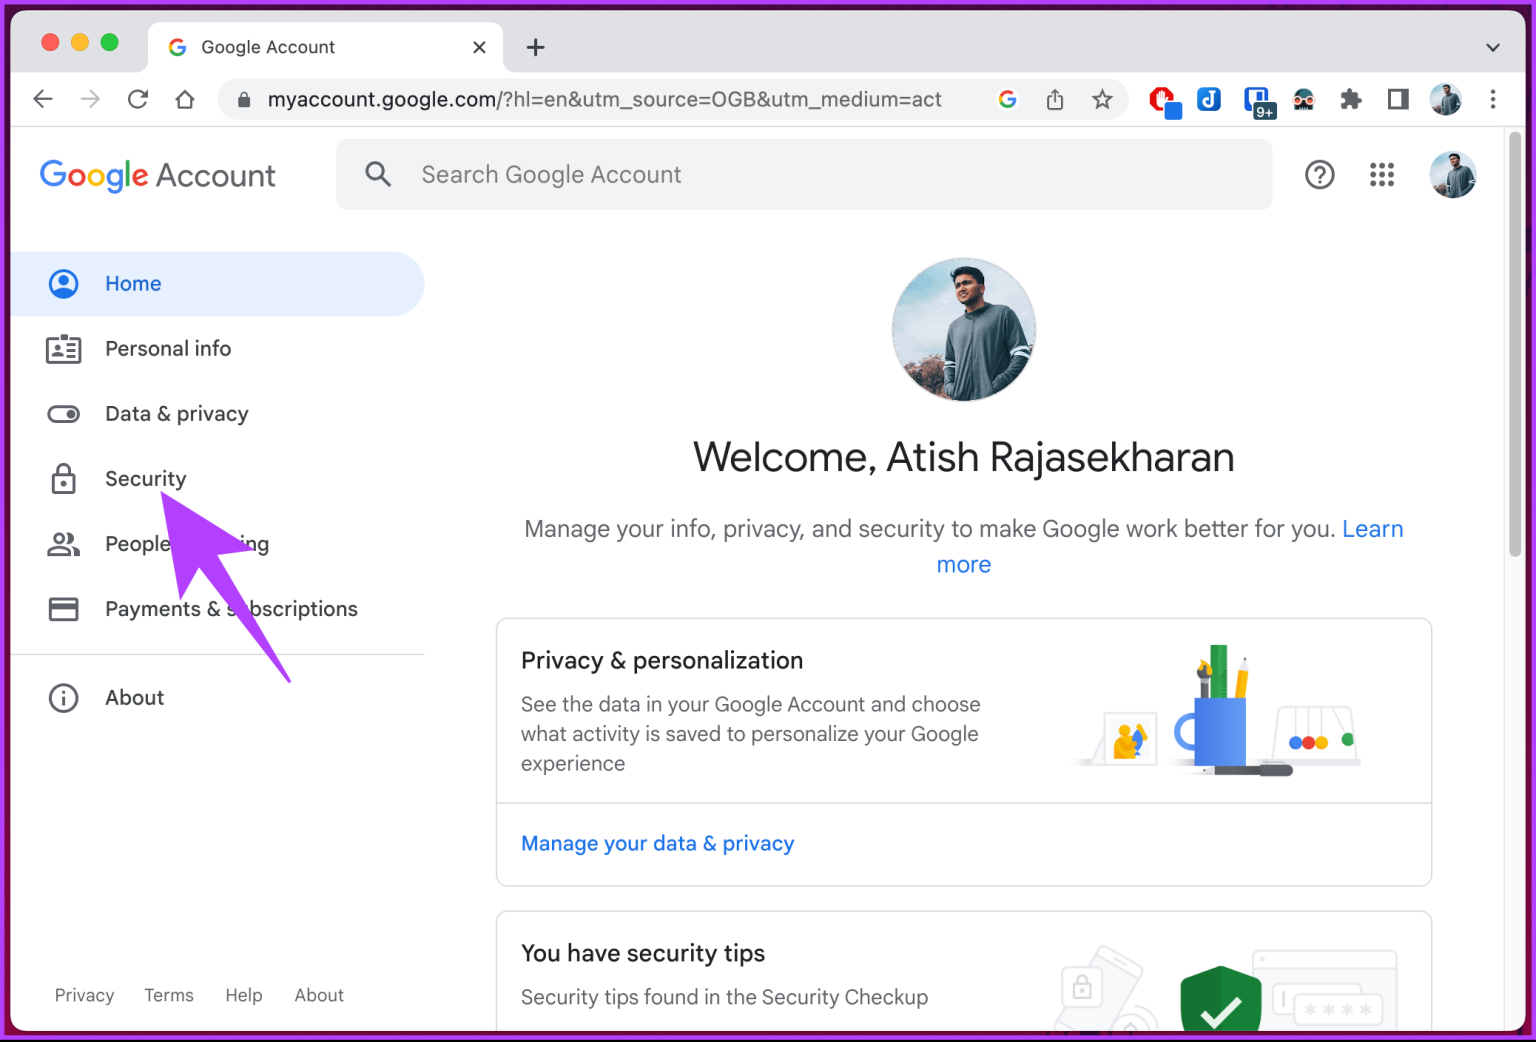The height and width of the screenshot is (1042, 1536).
Task: Click Manage your data & privacy
Action: [x=657, y=843]
